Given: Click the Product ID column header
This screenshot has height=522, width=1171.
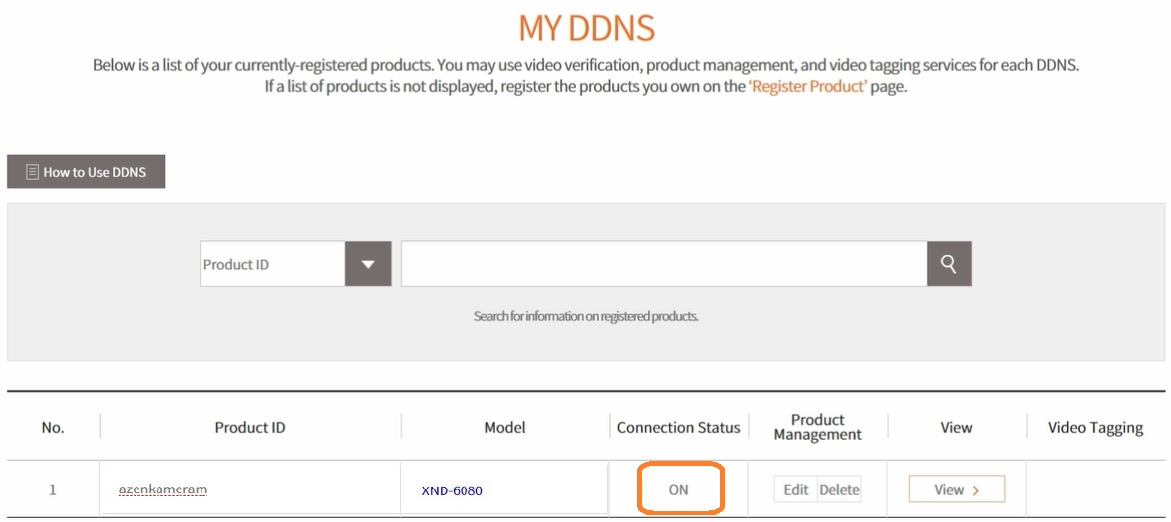Looking at the screenshot, I should (250, 428).
